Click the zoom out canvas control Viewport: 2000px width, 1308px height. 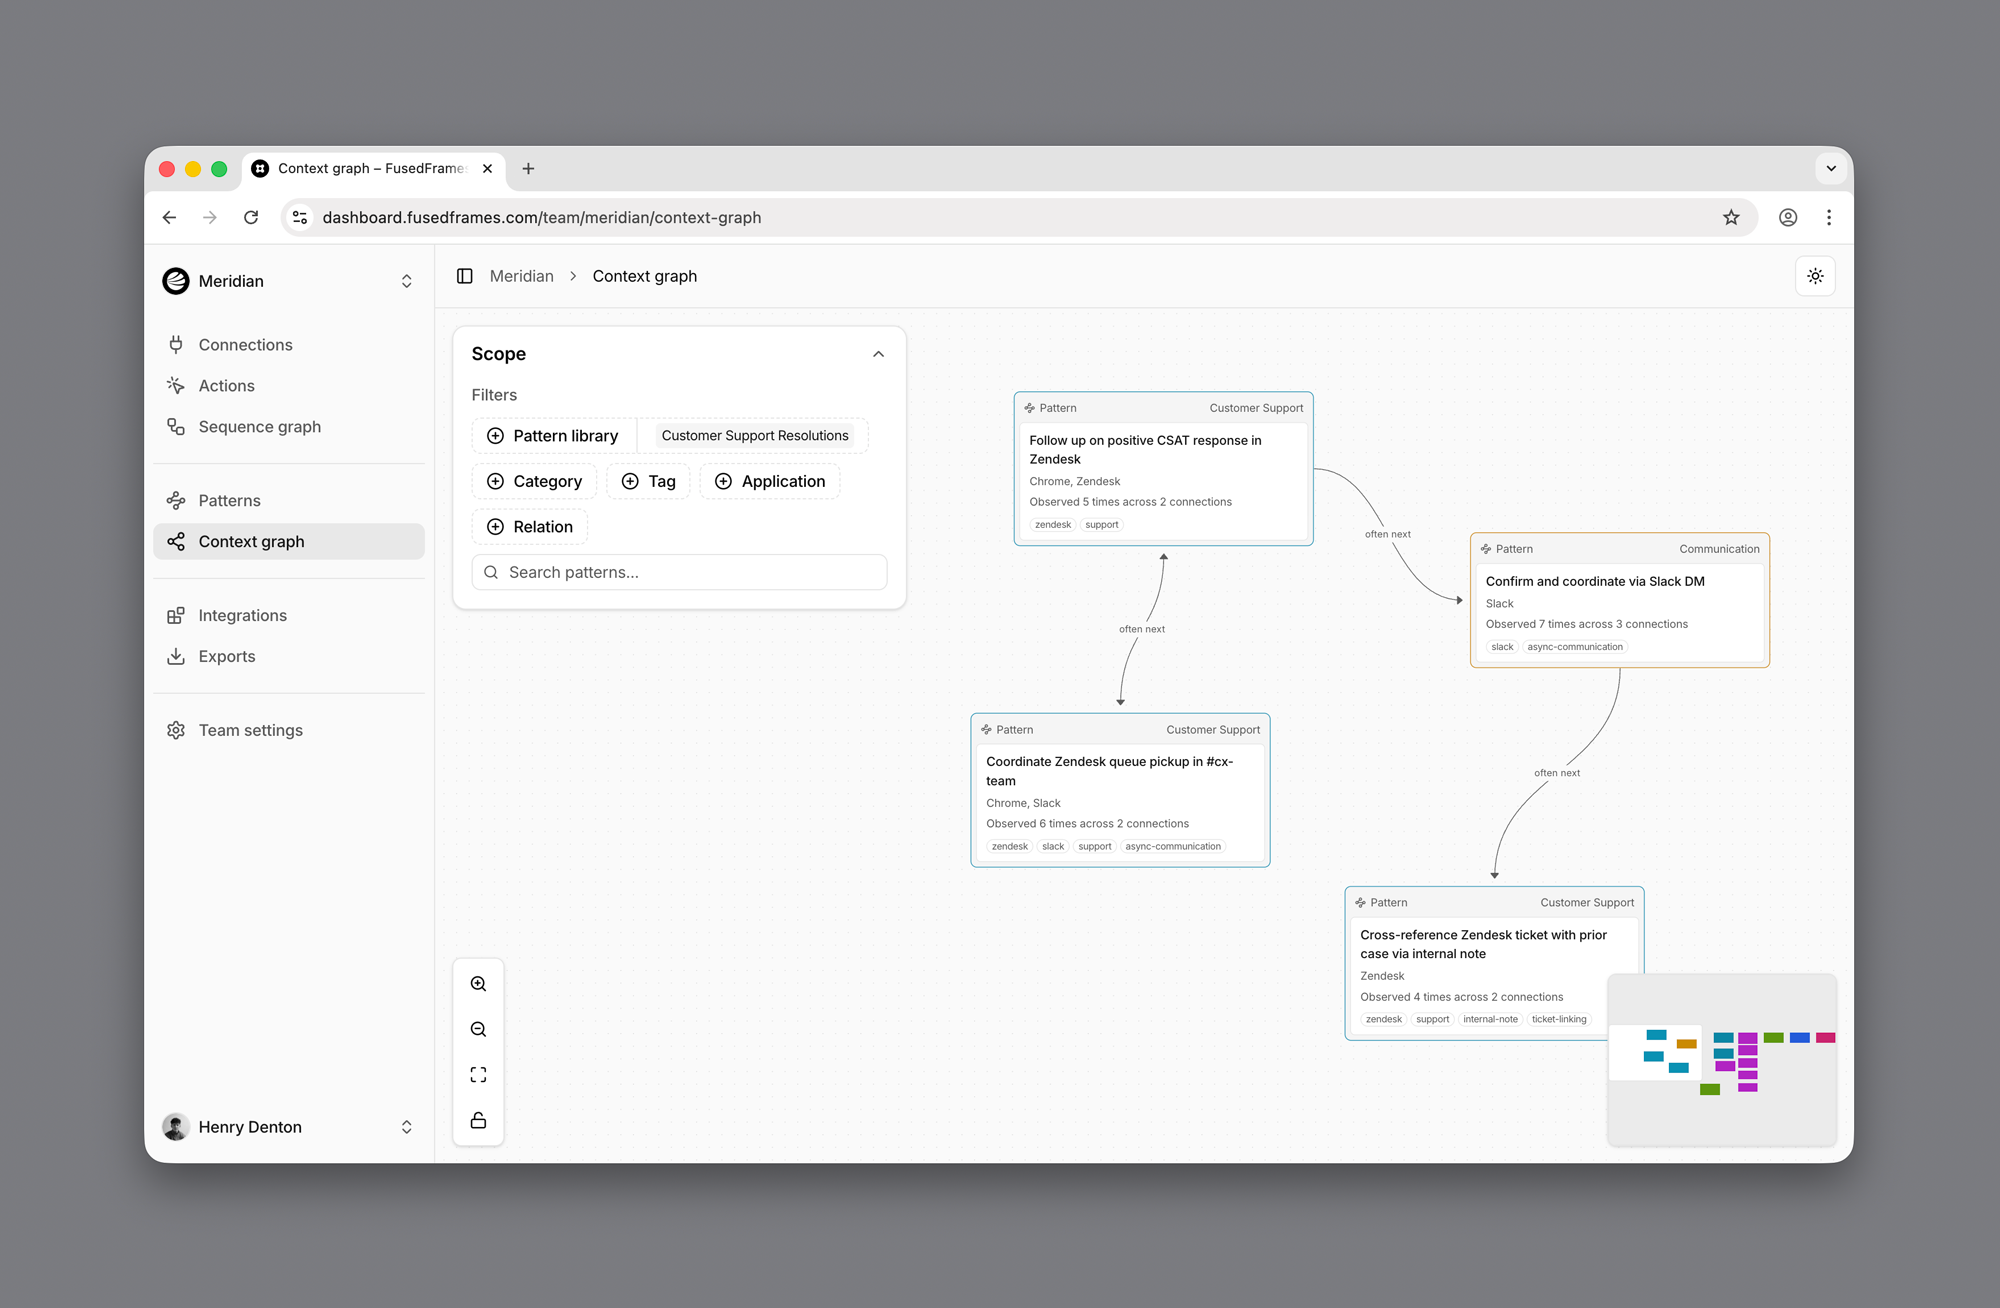478,1029
